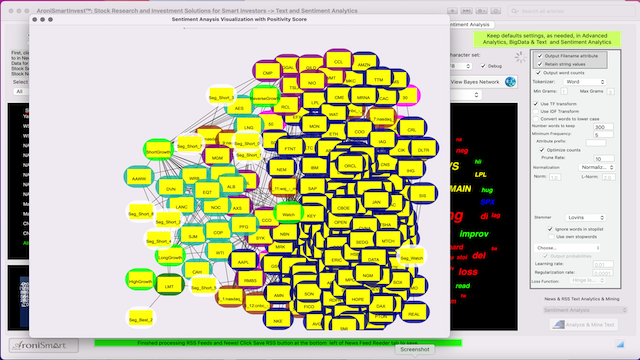Screen dimensions: 640x360
Task: Click the Analyze & Mine Text button
Action: tap(584, 324)
